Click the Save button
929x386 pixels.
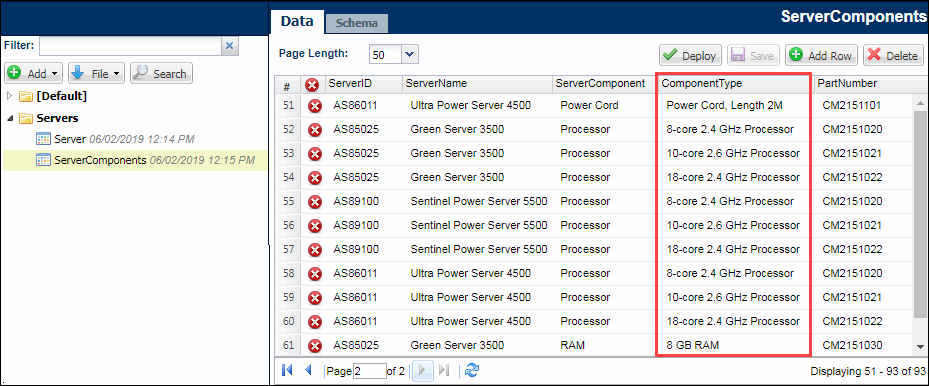pyautogui.click(x=753, y=56)
